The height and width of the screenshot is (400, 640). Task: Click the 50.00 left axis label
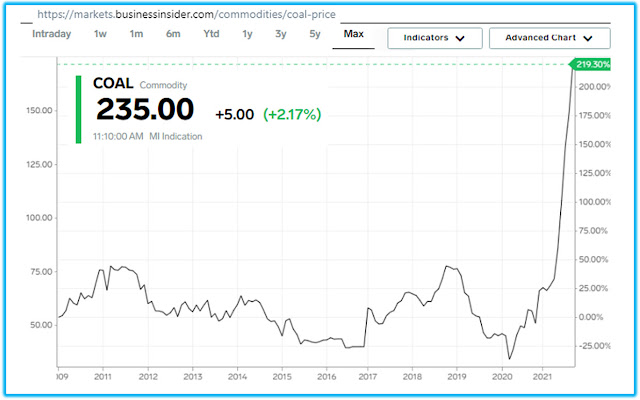click(41, 325)
